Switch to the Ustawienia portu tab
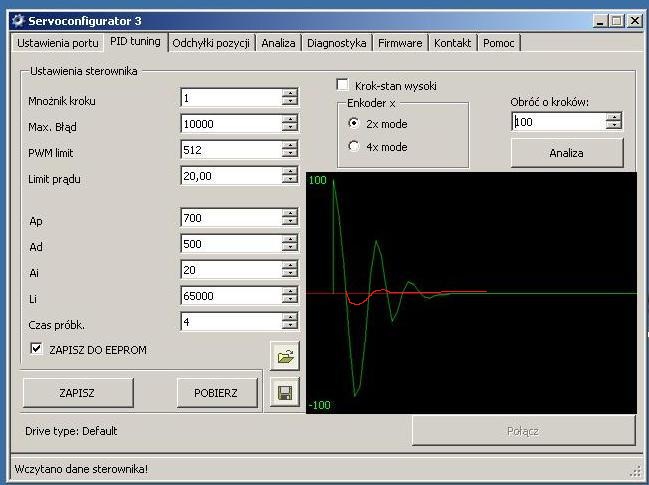 pos(58,43)
